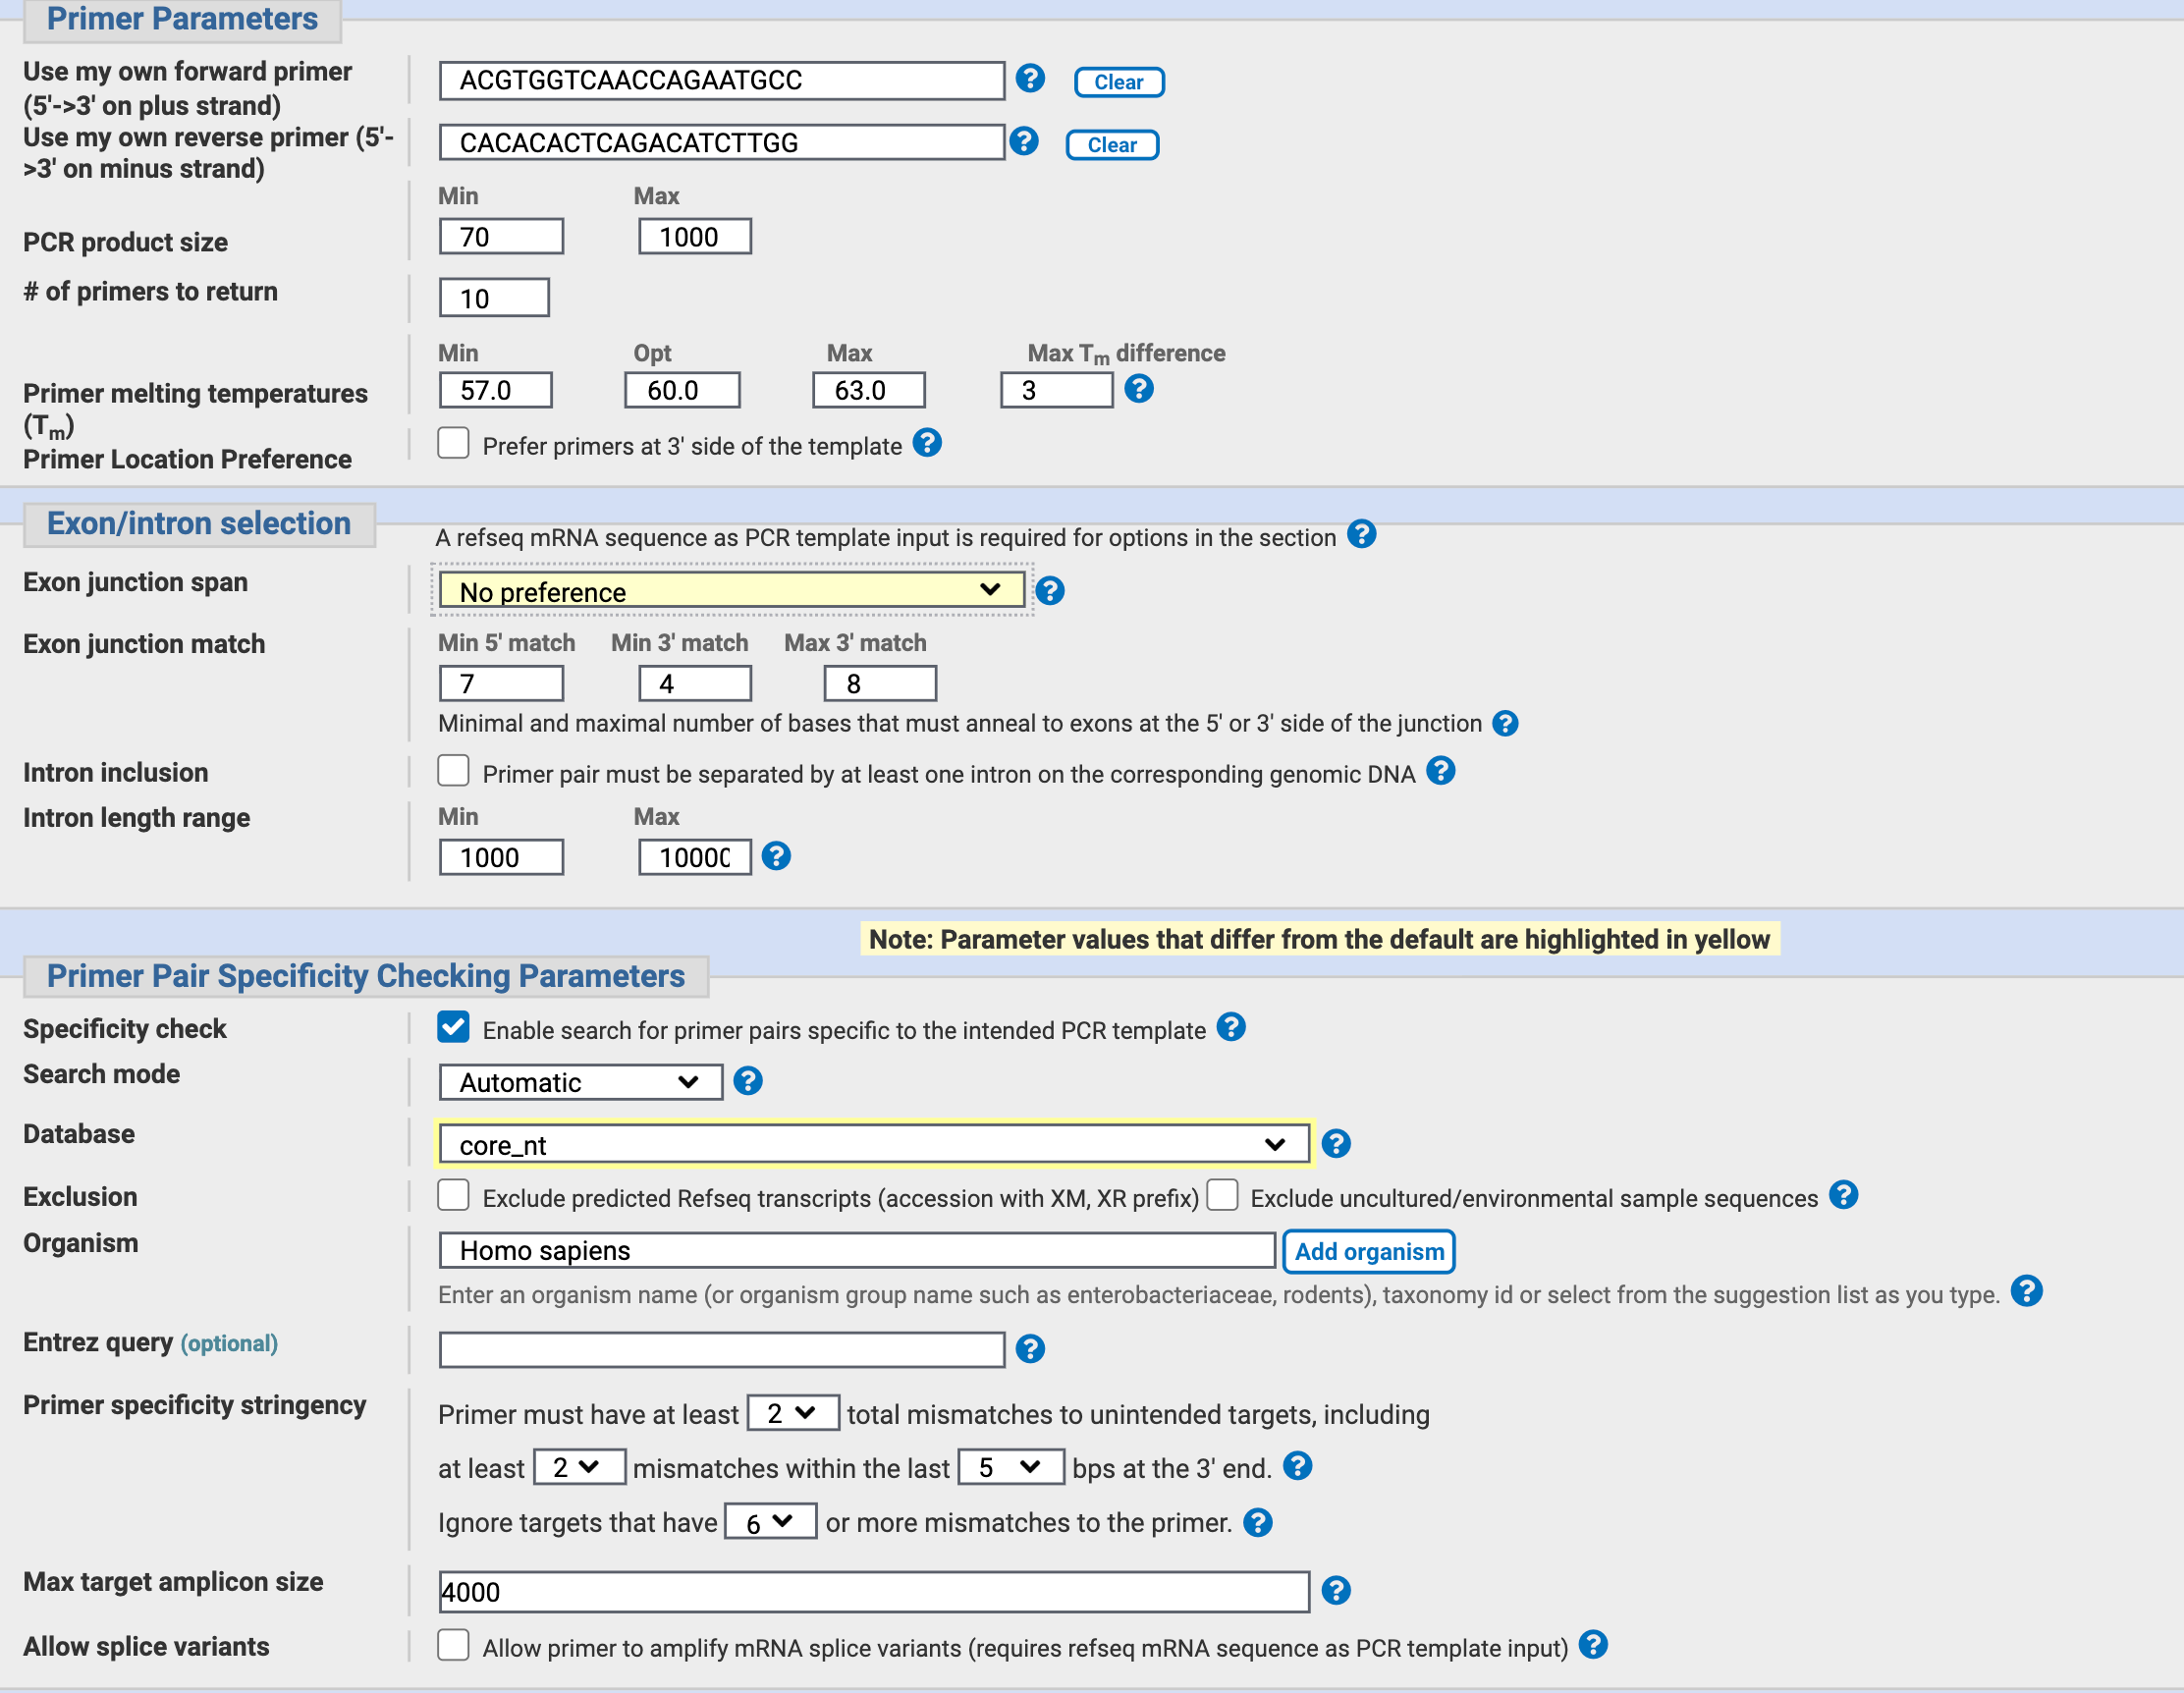The image size is (2184, 1693).
Task: Check Exclude predicted Refseq transcripts option
Action: (453, 1195)
